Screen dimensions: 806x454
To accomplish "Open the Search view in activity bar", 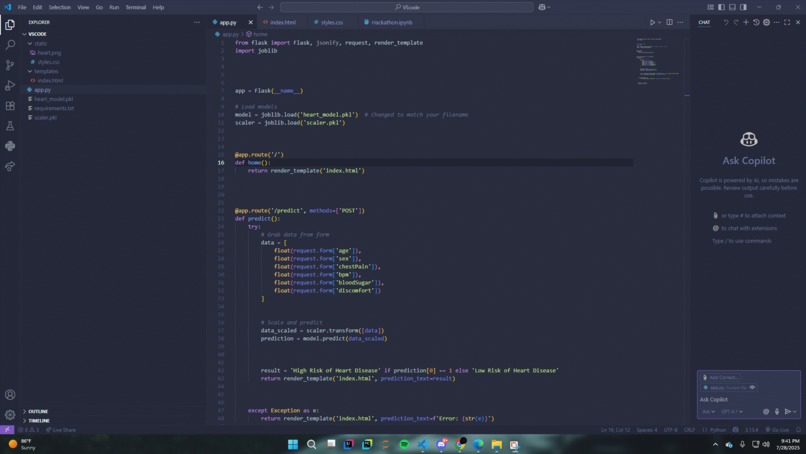I will tap(10, 45).
